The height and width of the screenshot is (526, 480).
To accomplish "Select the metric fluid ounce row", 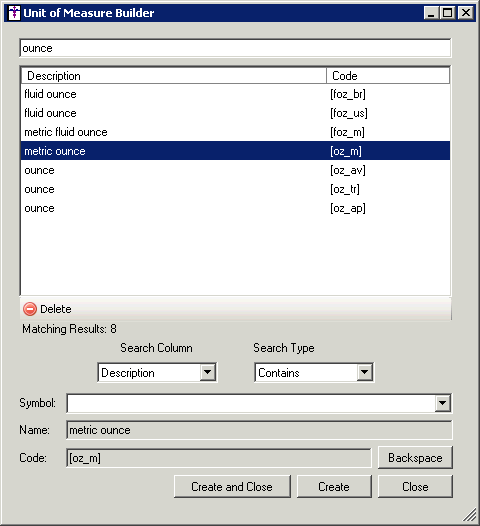I will point(235,132).
